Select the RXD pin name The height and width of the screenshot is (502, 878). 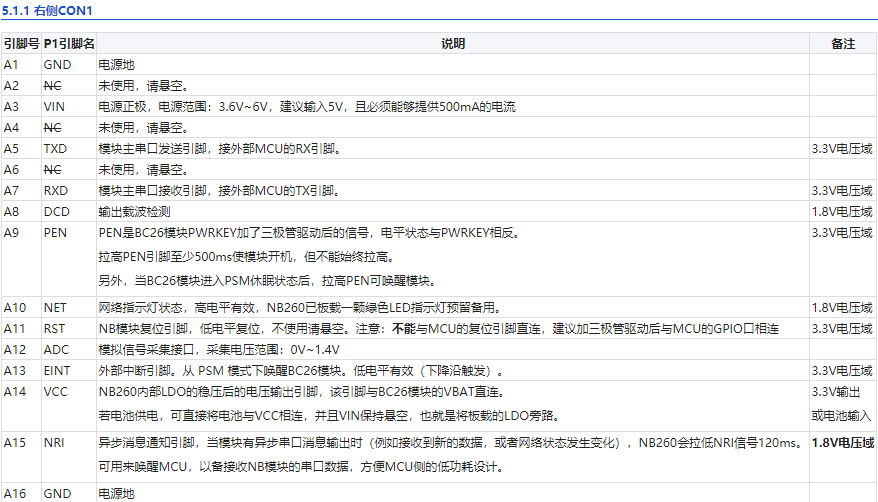coord(55,191)
